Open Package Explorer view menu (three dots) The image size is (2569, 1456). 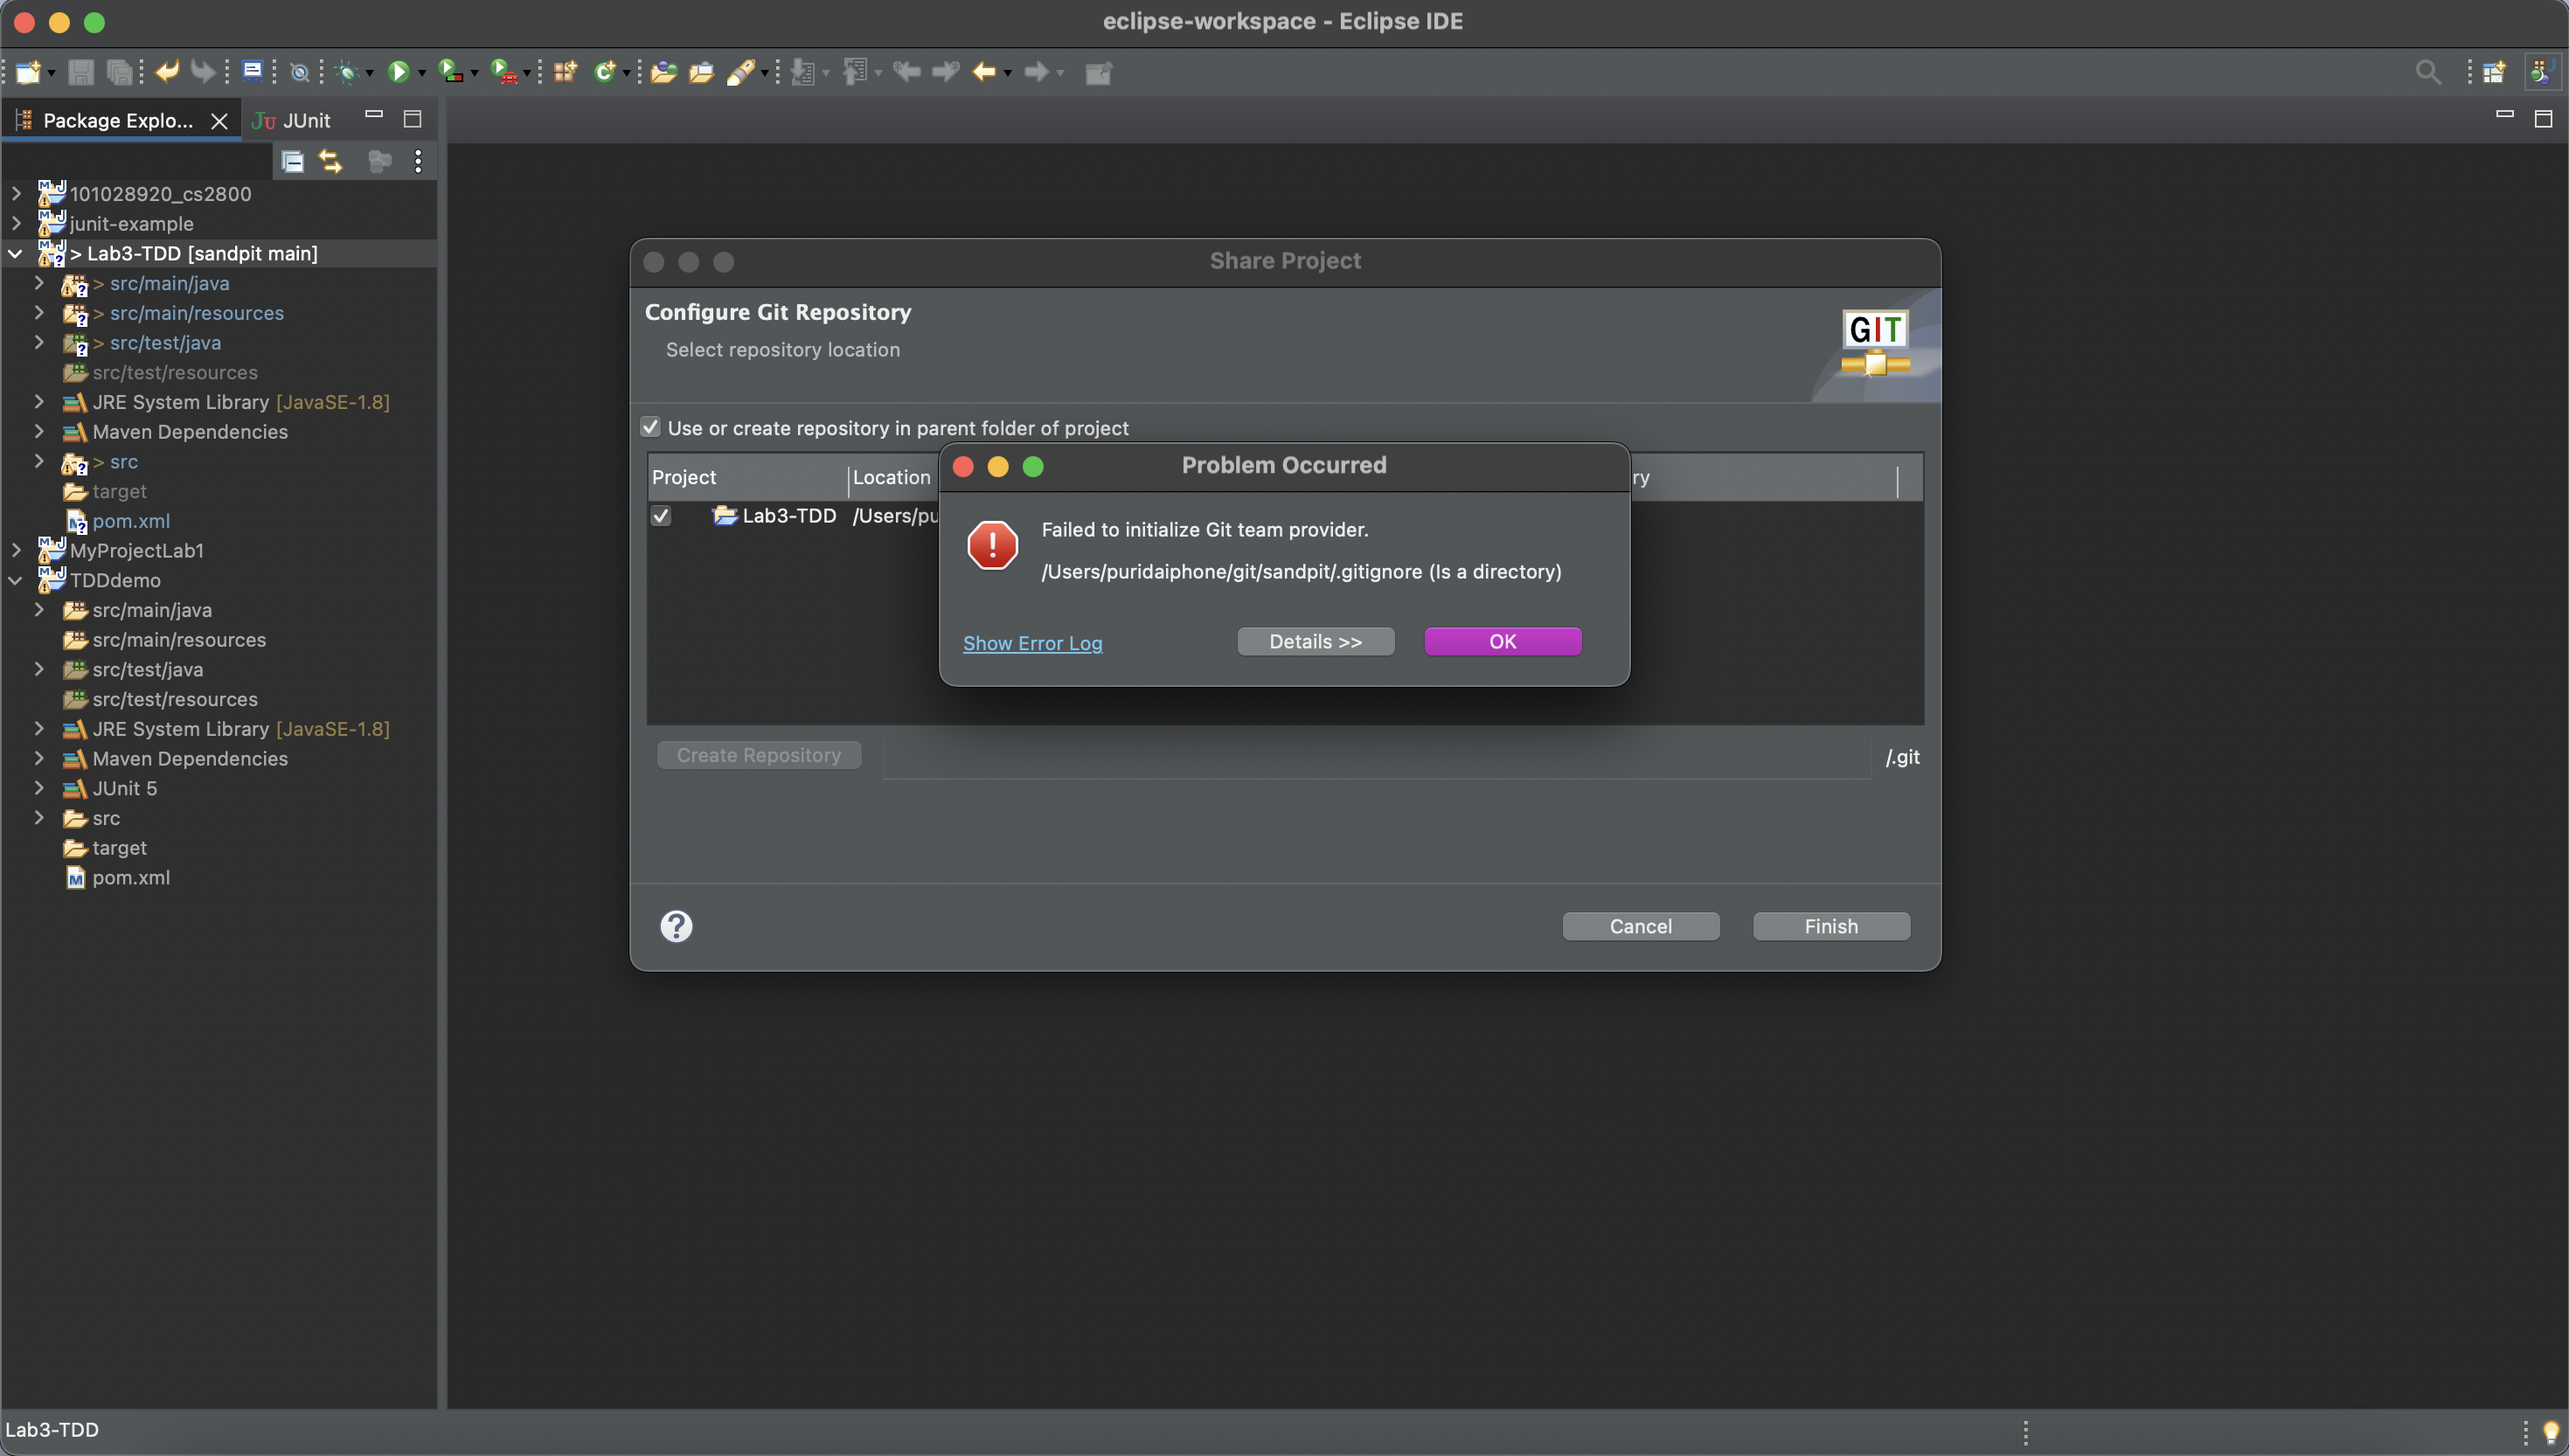pos(418,161)
